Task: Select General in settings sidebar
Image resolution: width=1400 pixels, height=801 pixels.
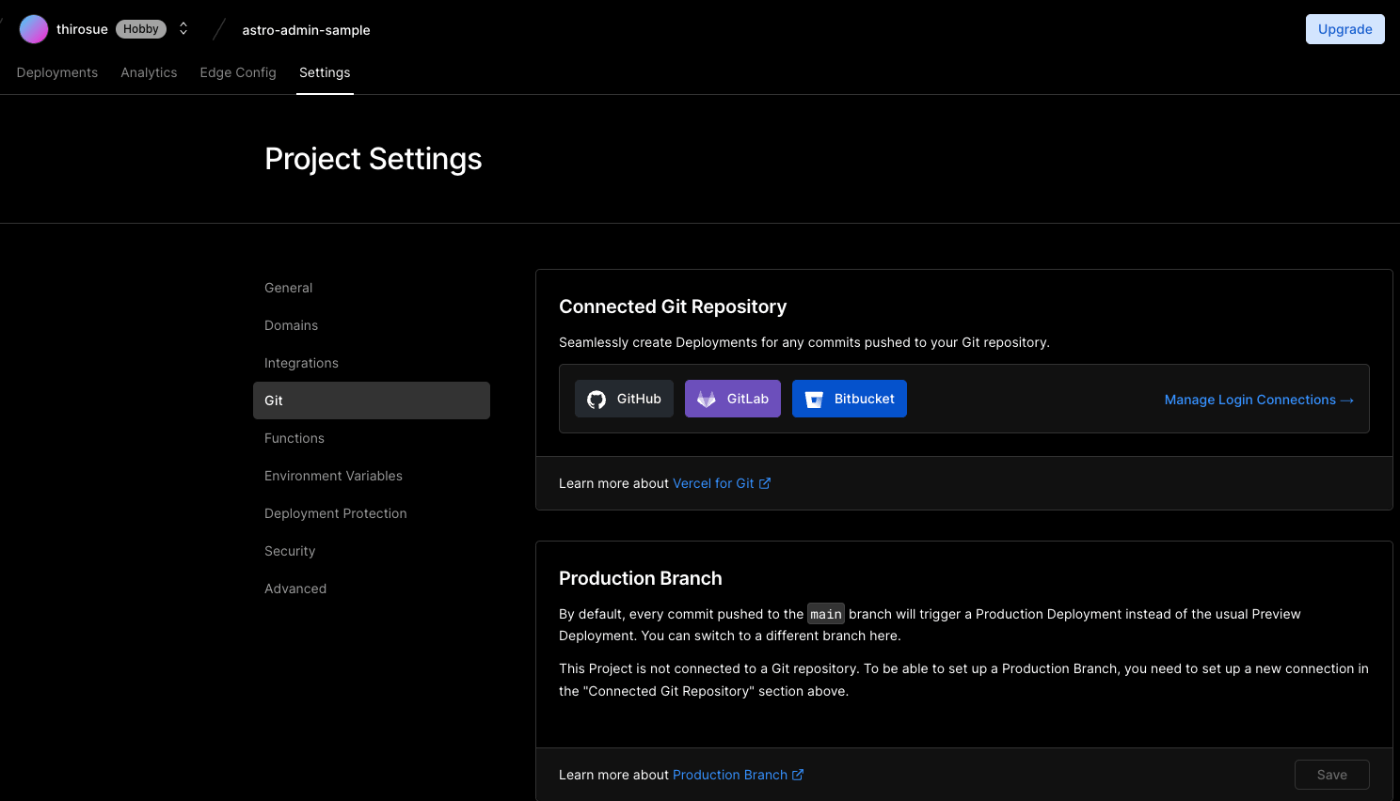Action: [288, 288]
